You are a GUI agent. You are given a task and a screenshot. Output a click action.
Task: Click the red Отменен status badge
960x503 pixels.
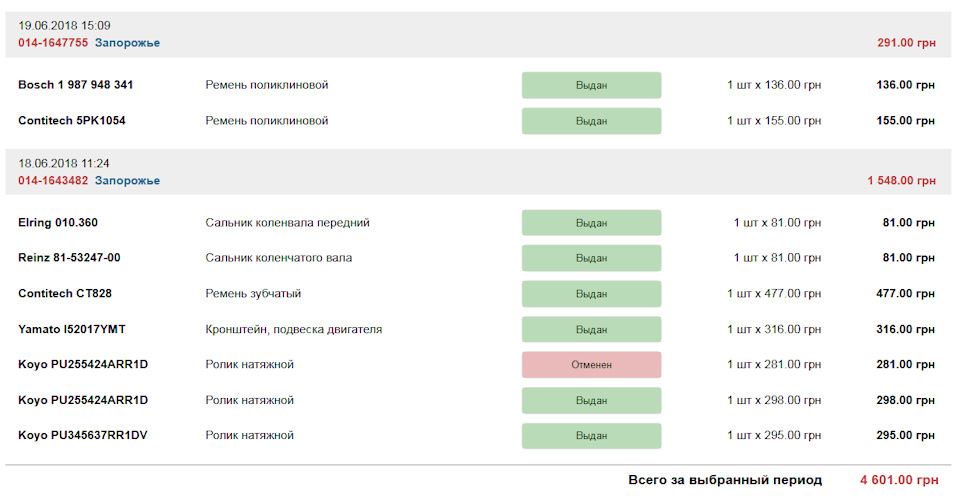591,365
